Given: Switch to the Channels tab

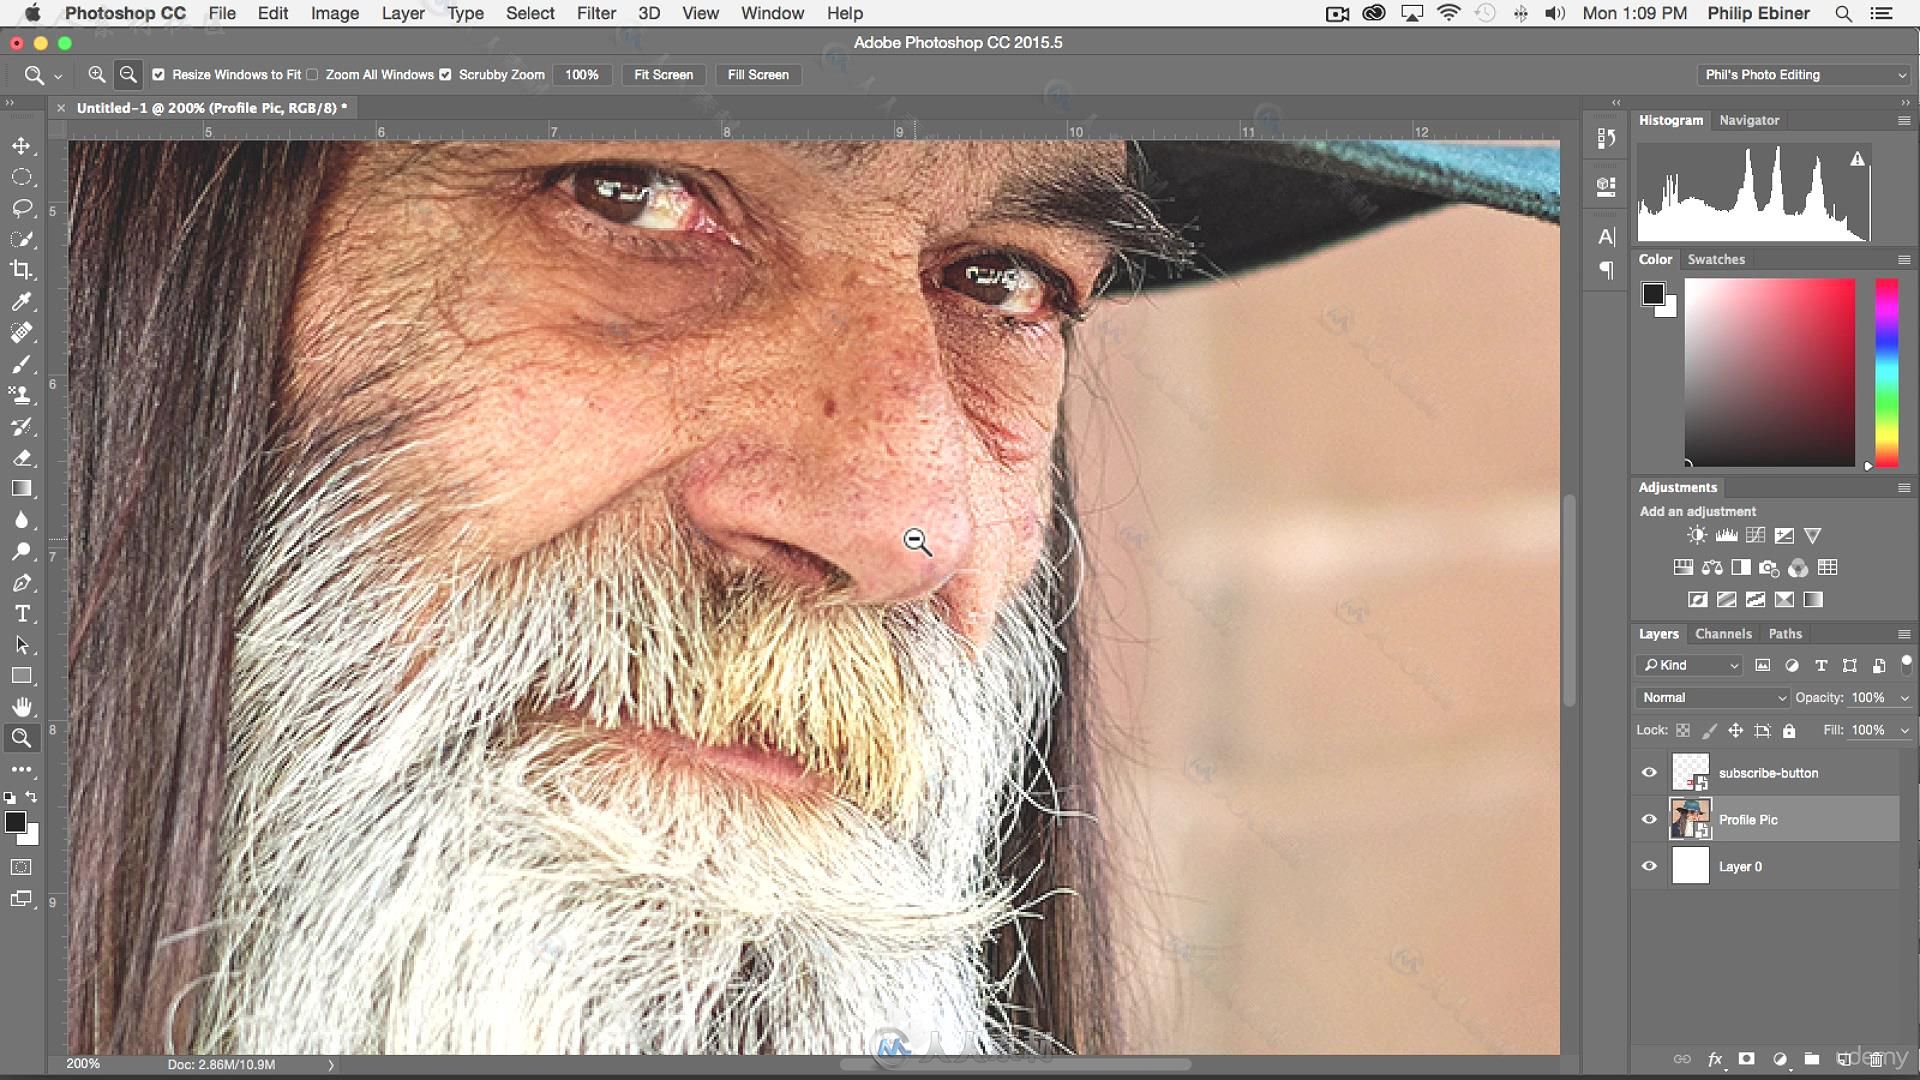Looking at the screenshot, I should [1723, 634].
